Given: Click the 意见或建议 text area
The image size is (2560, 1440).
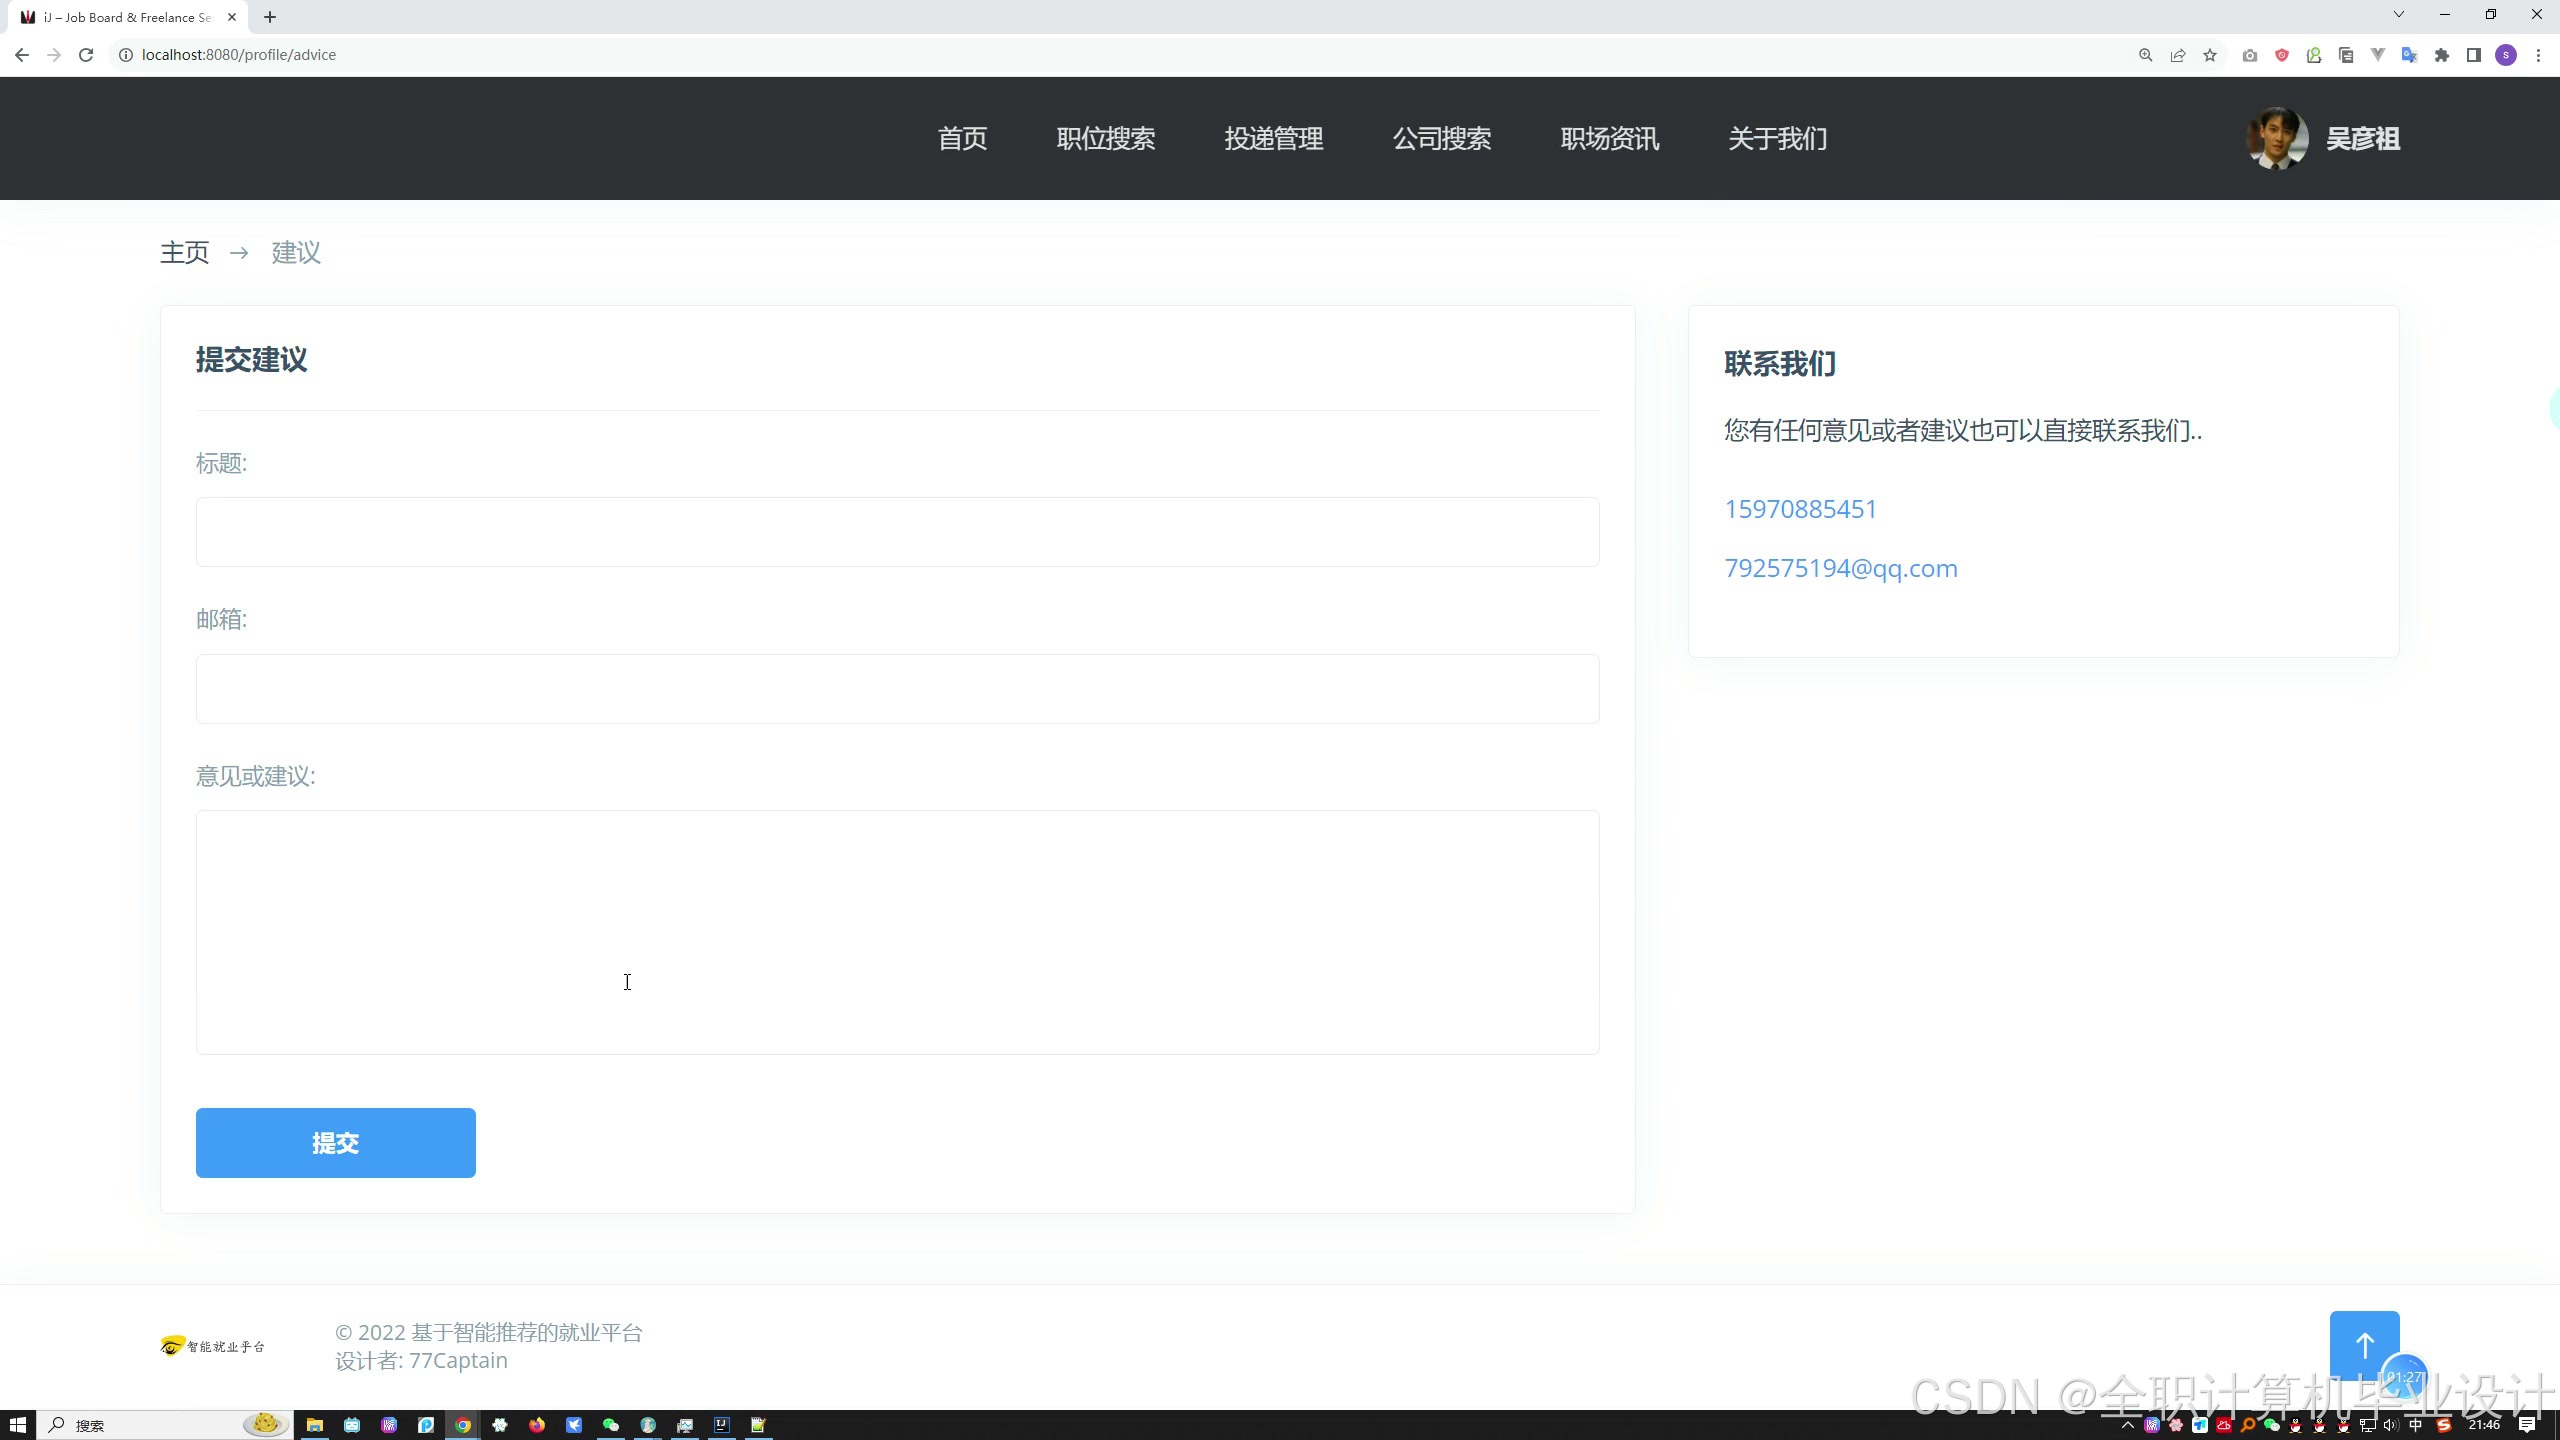Looking at the screenshot, I should click(x=897, y=932).
